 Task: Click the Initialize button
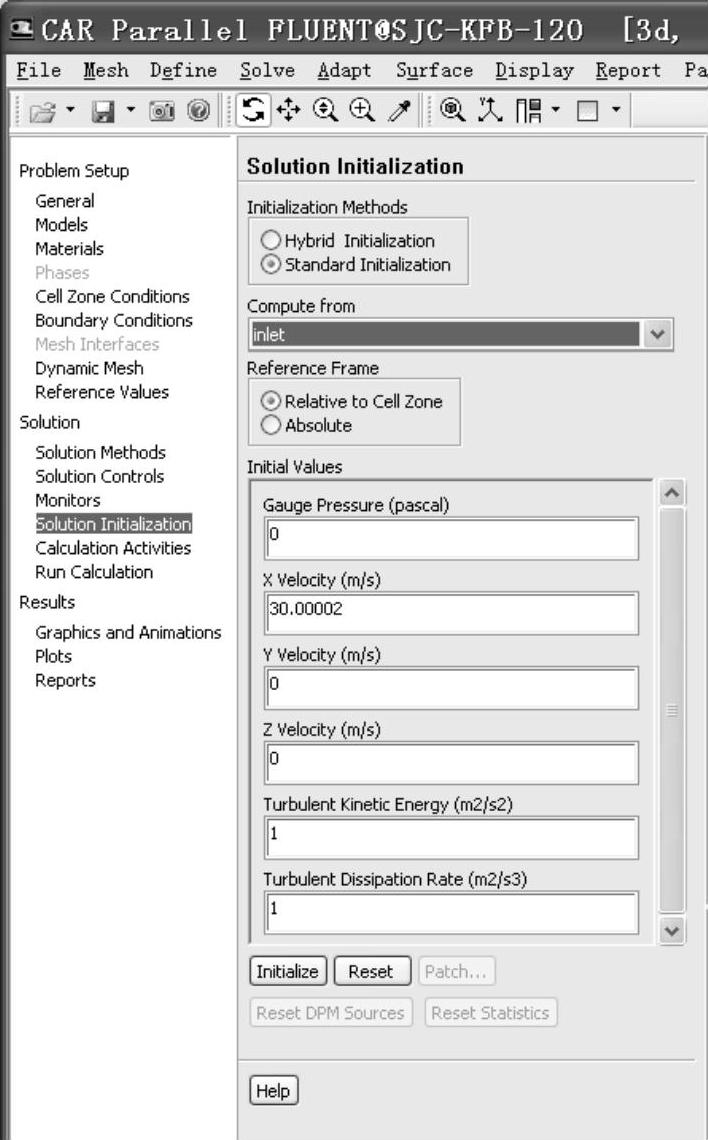pos(286,971)
